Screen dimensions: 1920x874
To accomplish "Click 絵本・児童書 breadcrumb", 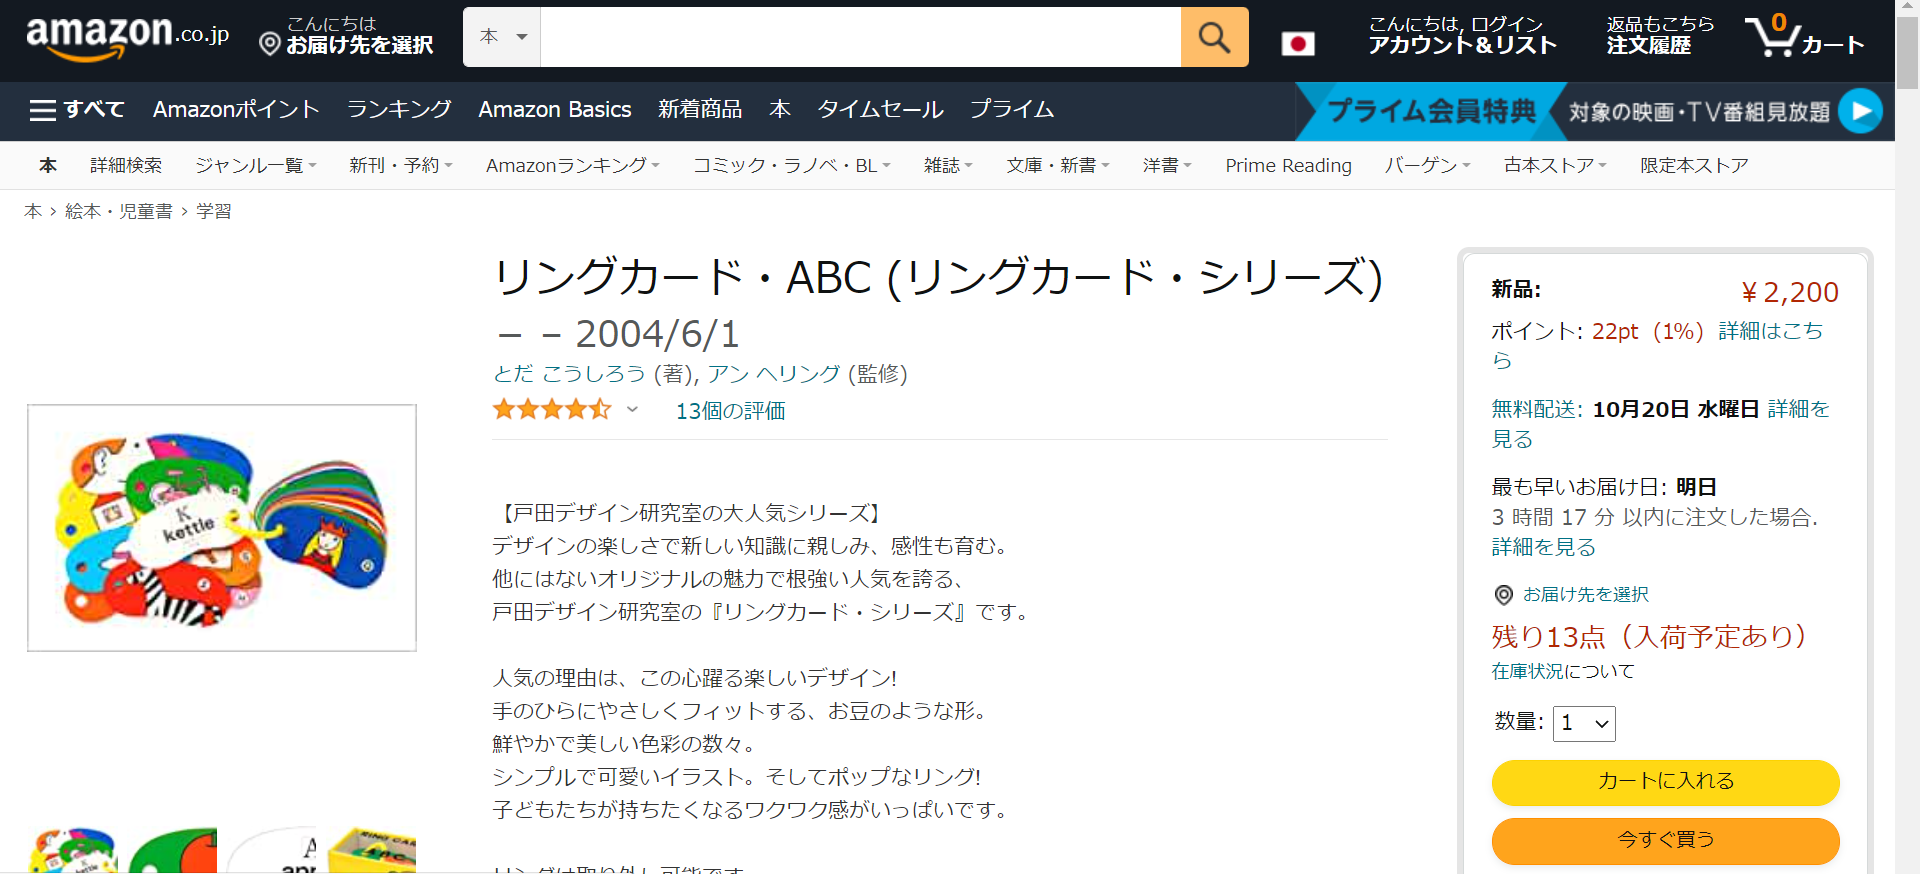I will click(119, 211).
